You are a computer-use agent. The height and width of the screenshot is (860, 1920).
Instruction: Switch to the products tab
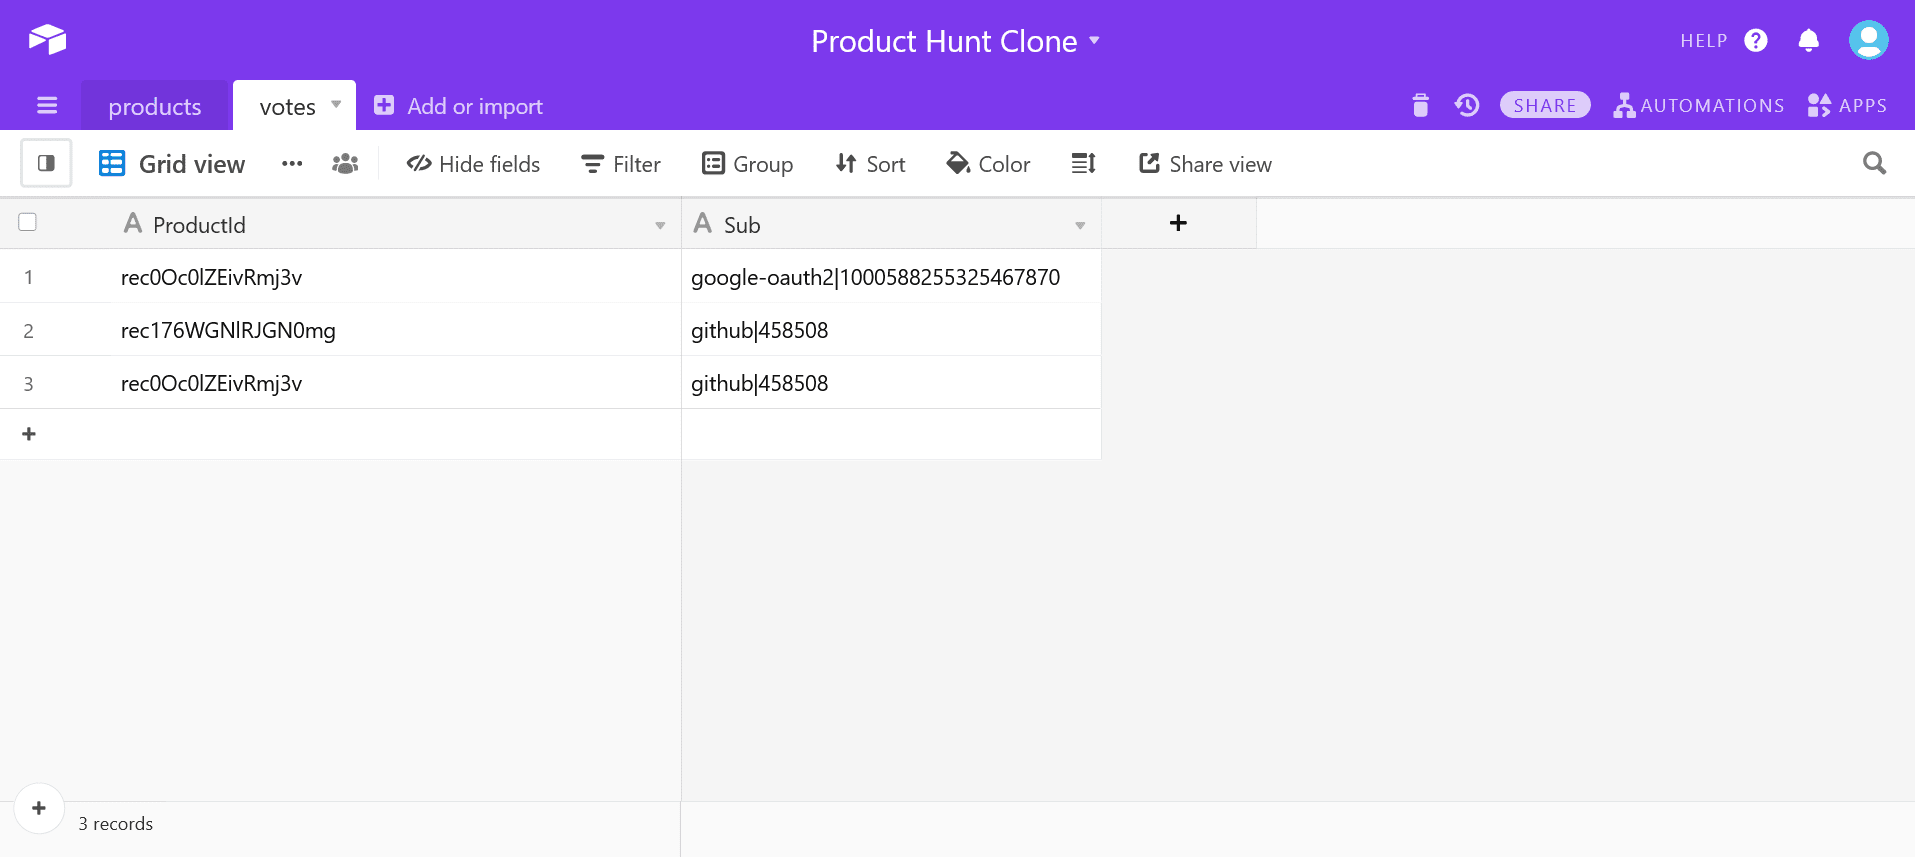click(155, 106)
